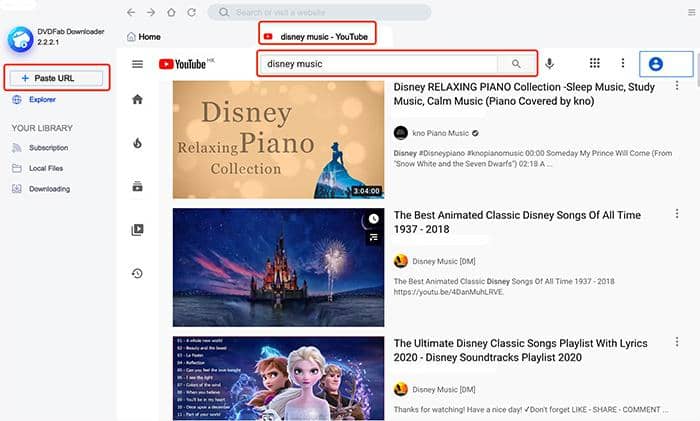
Task: Open options for Ultimate Disney Classic Songs
Action: tap(677, 342)
